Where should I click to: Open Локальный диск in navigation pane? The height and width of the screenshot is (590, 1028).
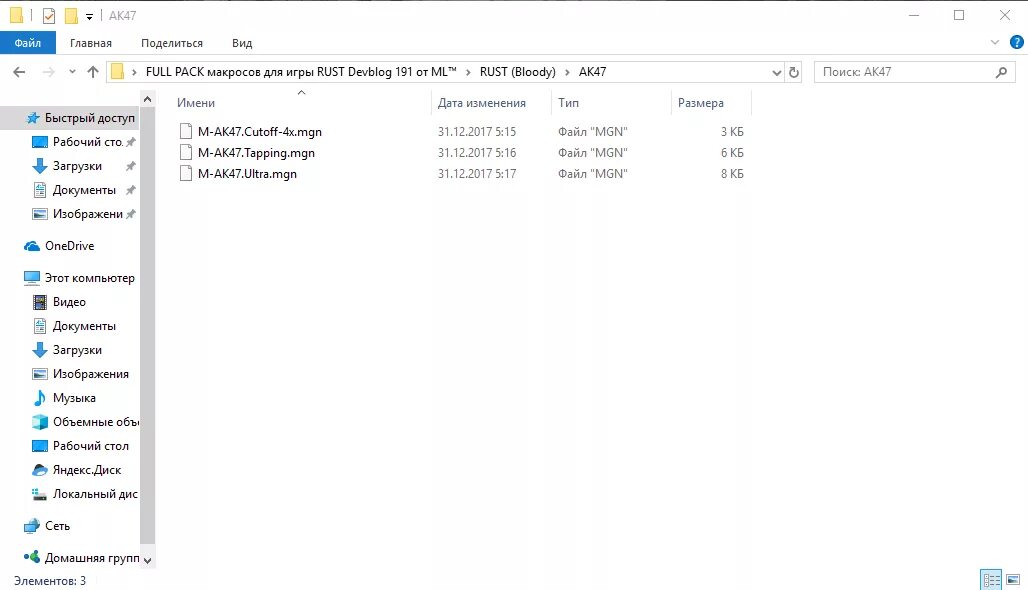tap(95, 494)
